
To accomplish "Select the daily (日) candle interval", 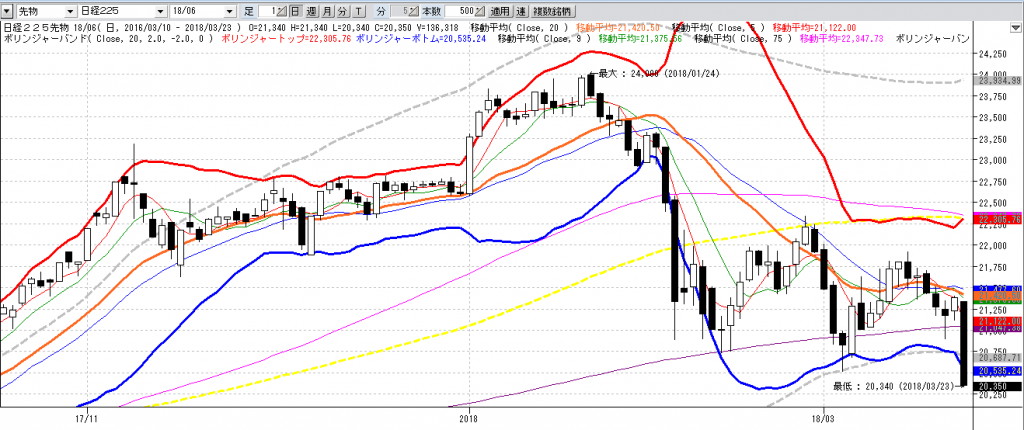I will [x=294, y=10].
